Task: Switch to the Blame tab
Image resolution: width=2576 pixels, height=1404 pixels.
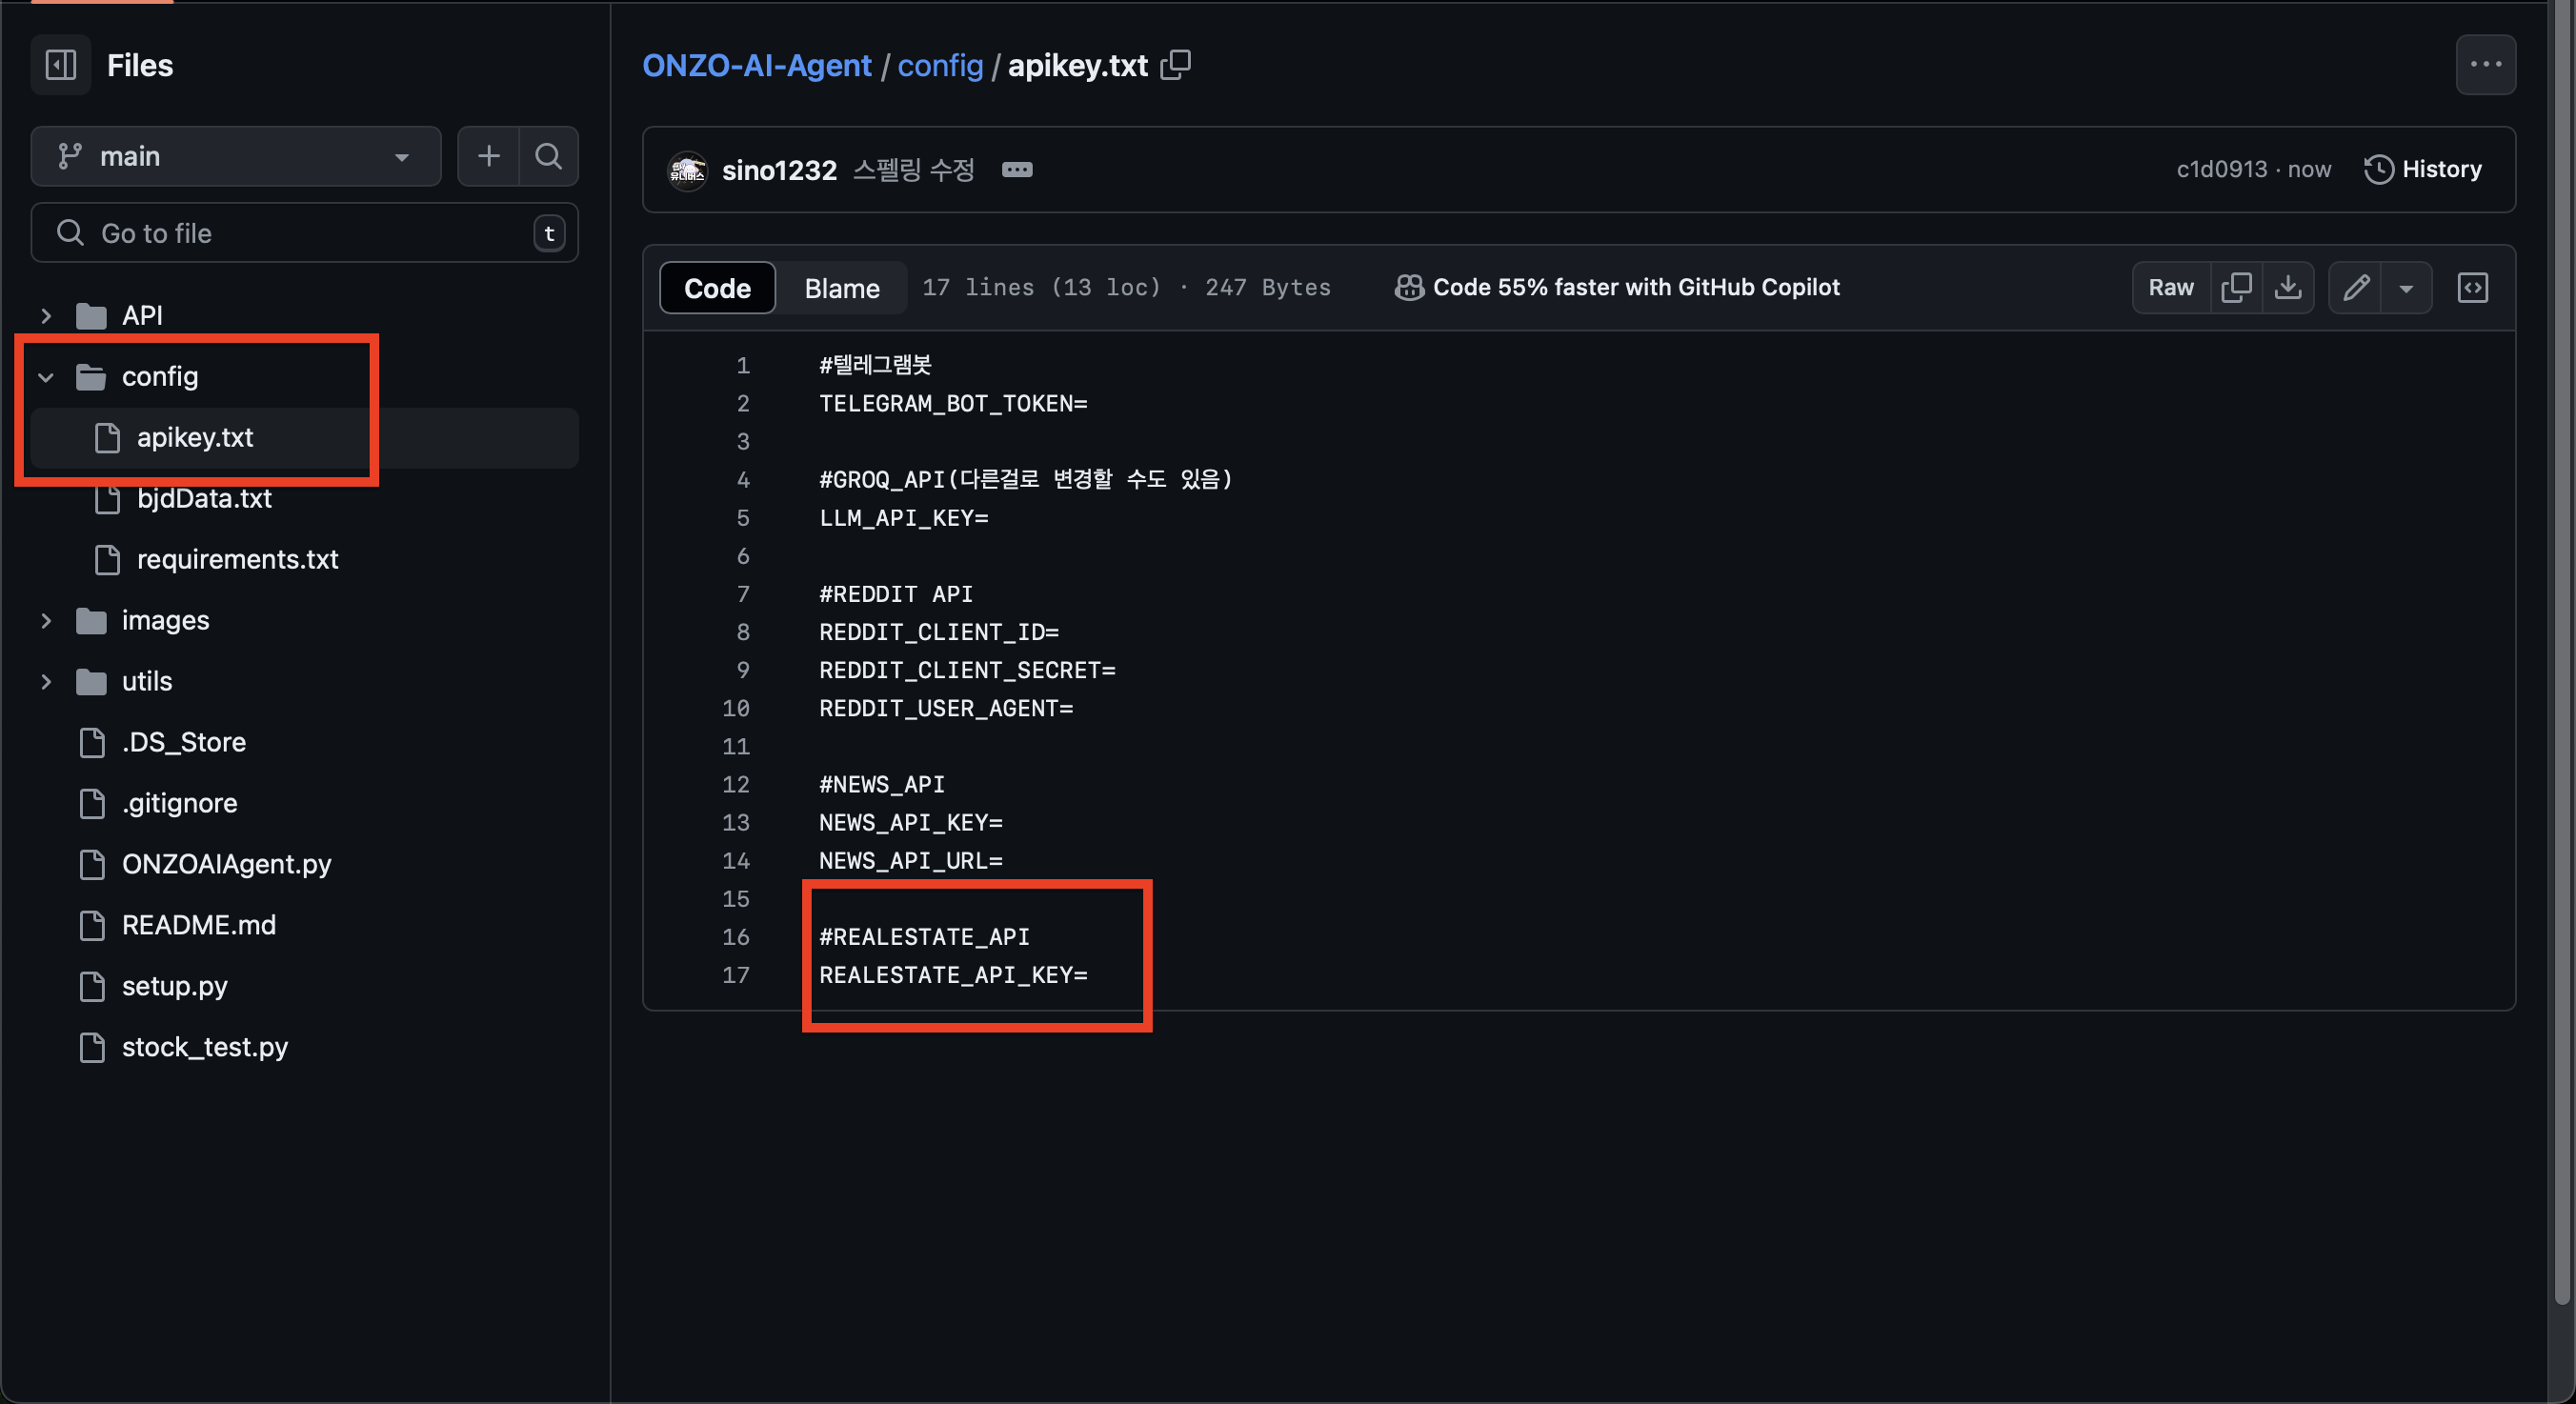Action: [x=842, y=288]
